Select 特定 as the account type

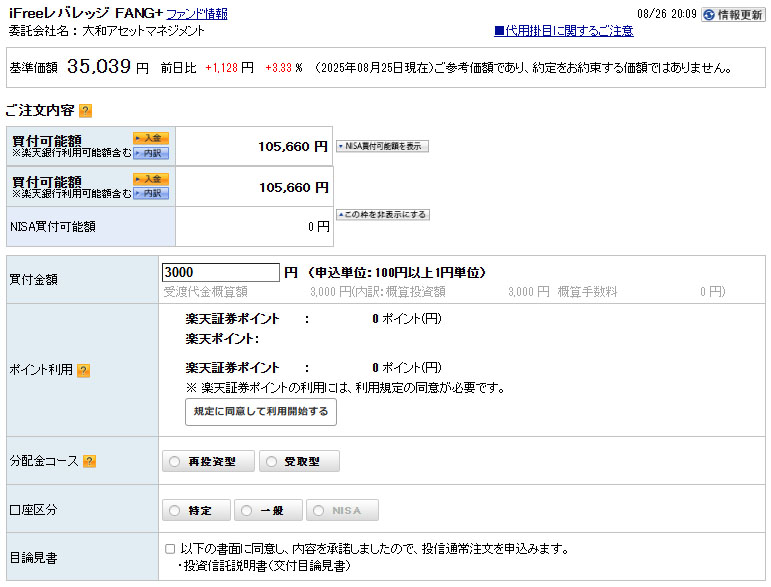[196, 510]
